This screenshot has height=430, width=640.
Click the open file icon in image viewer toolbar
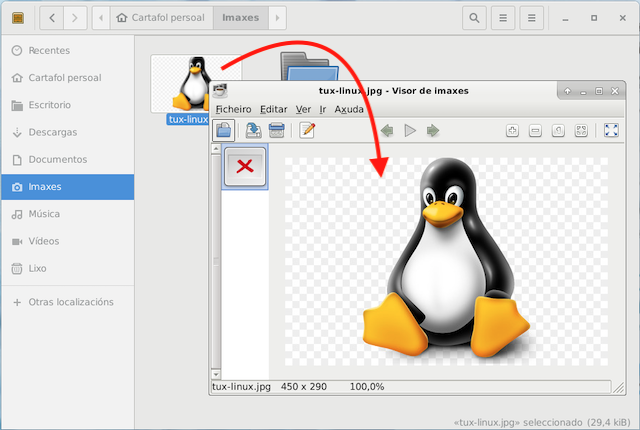tap(224, 130)
